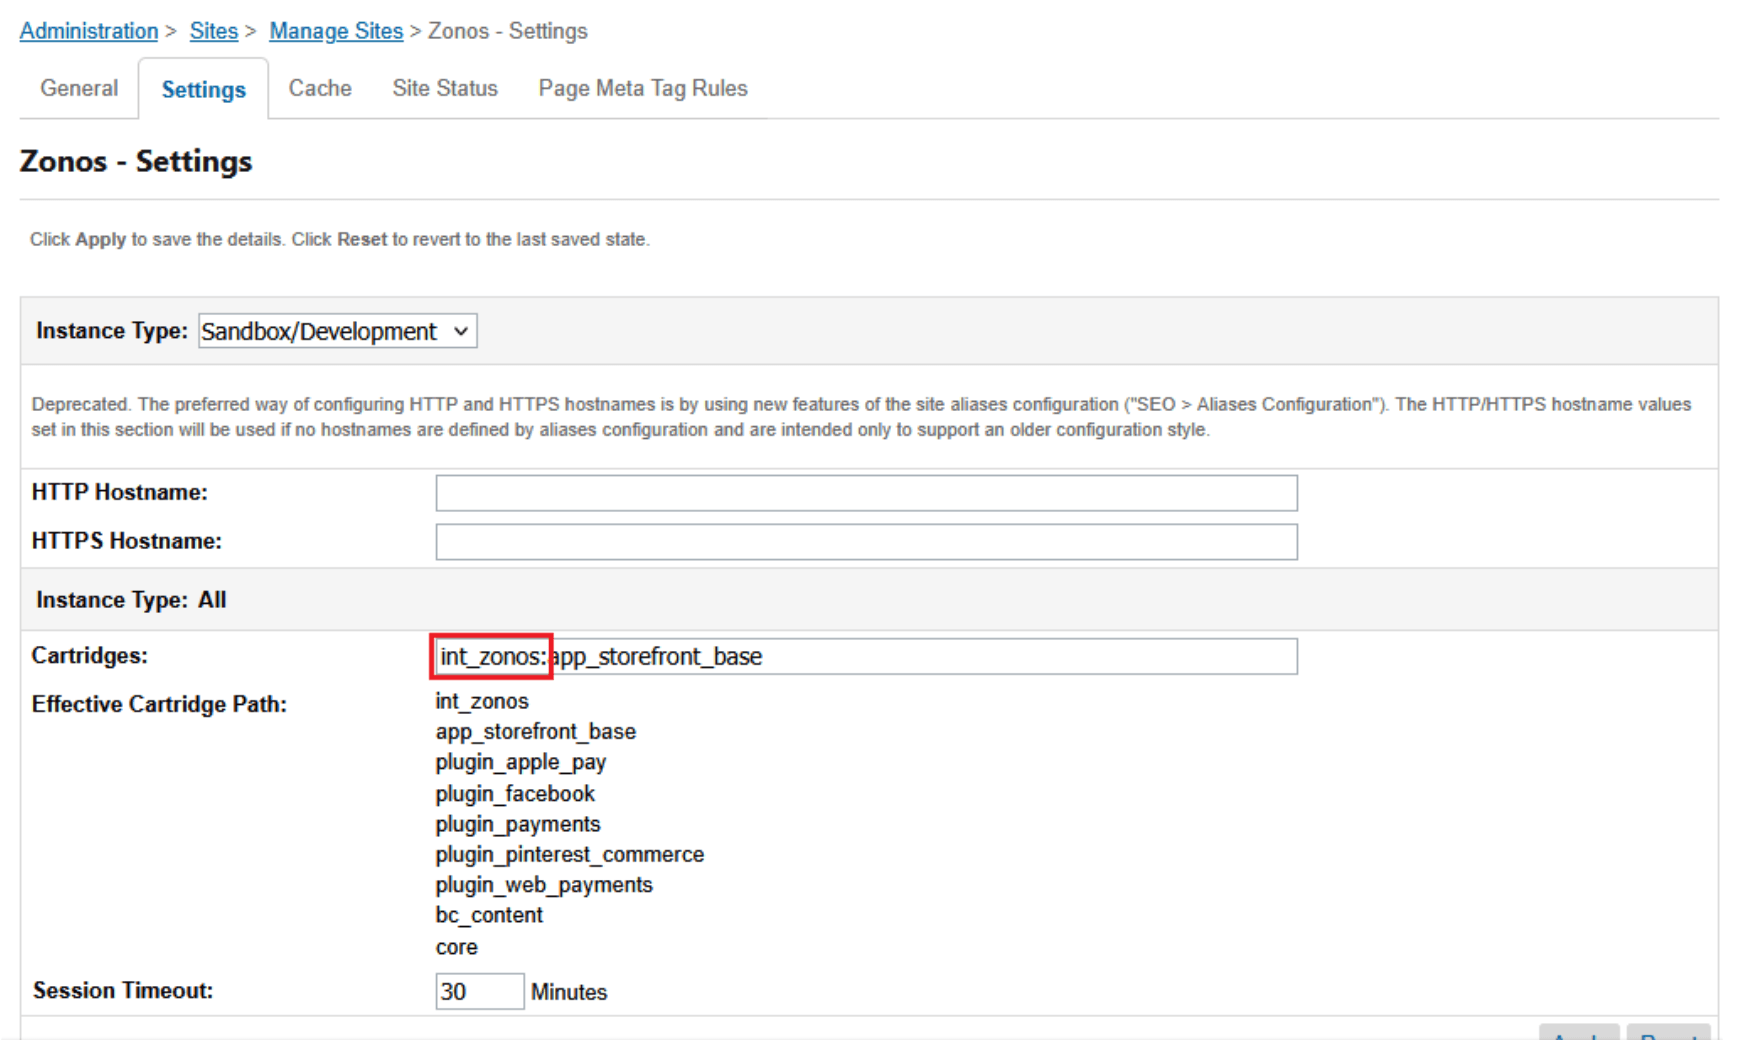This screenshot has width=1738, height=1052.
Task: Click plugin_pinterest_commerce in the cartridge list
Action: coord(569,854)
